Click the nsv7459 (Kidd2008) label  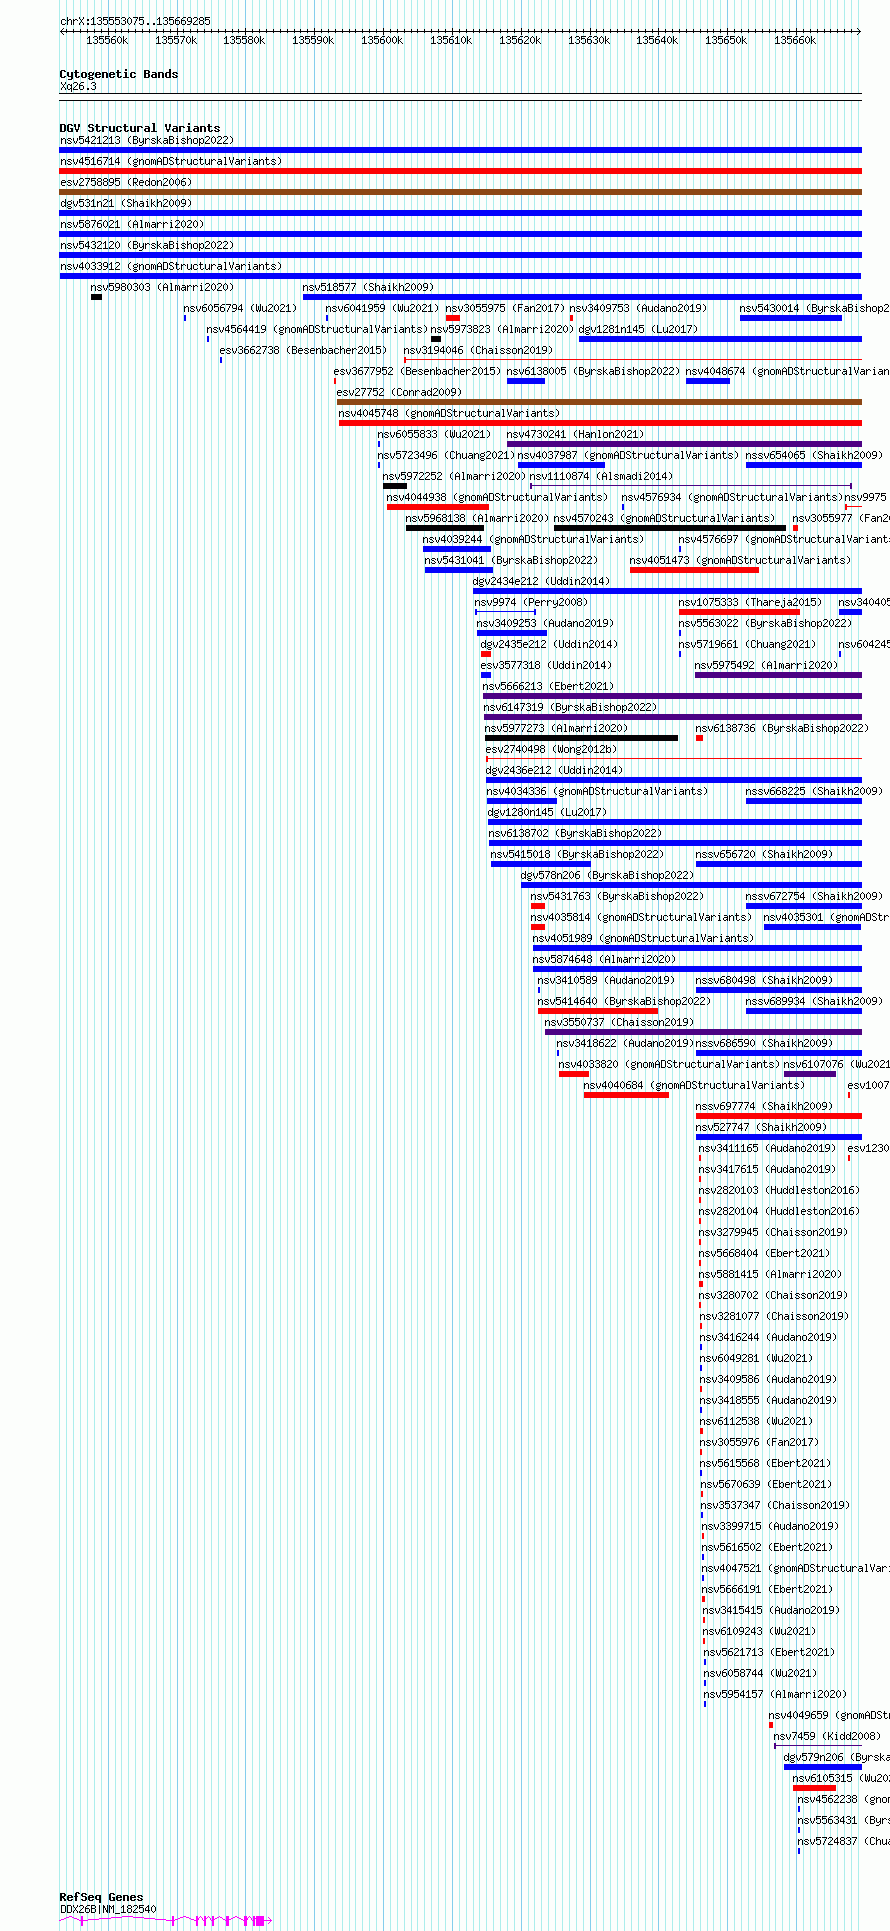point(827,1737)
